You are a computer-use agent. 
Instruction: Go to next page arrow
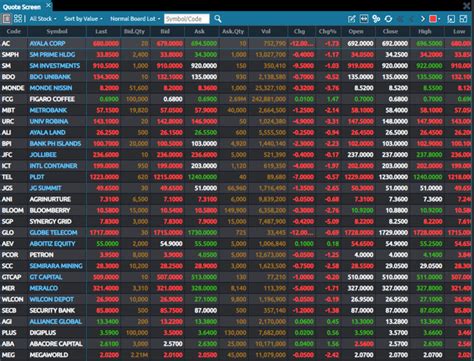[x=423, y=19]
